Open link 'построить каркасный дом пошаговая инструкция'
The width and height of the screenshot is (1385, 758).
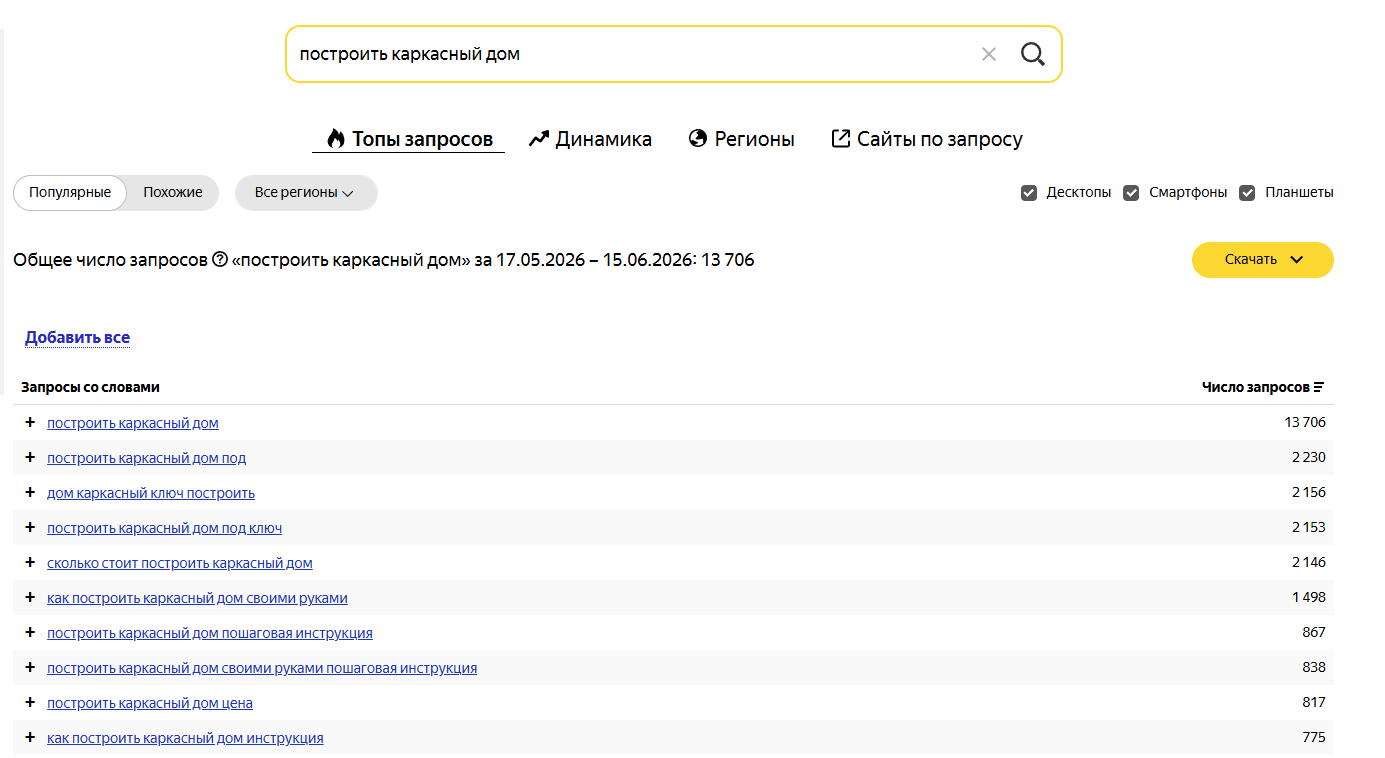[x=210, y=633]
